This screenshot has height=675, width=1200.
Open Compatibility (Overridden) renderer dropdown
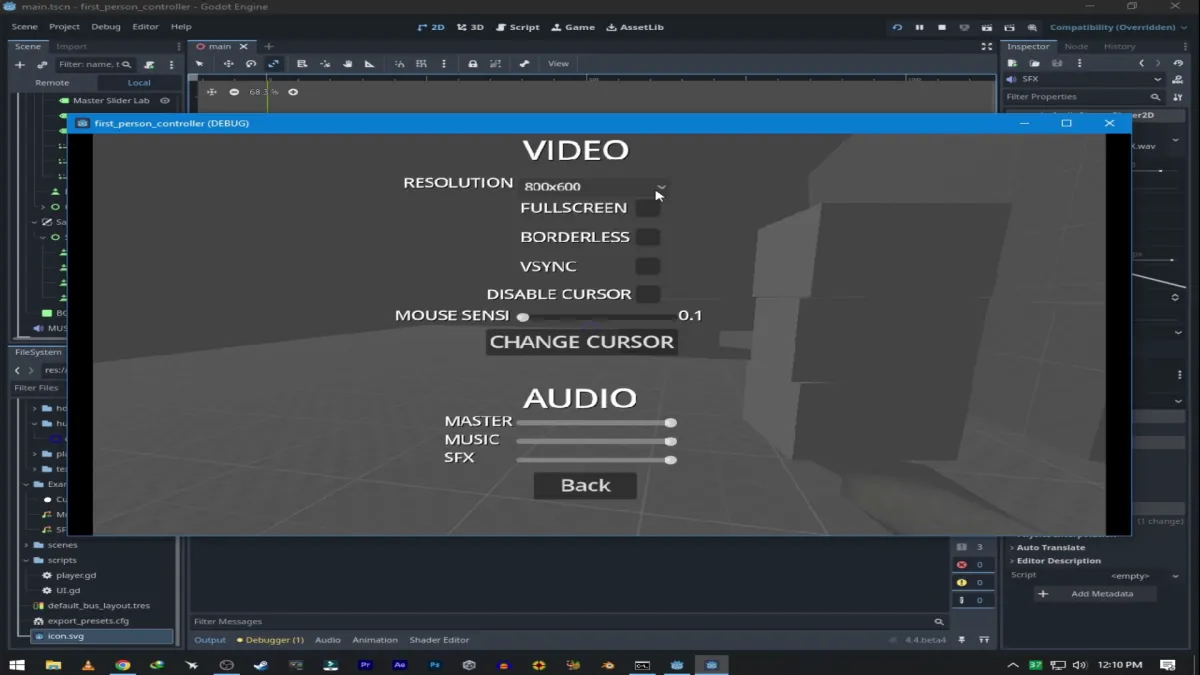pos(1118,27)
